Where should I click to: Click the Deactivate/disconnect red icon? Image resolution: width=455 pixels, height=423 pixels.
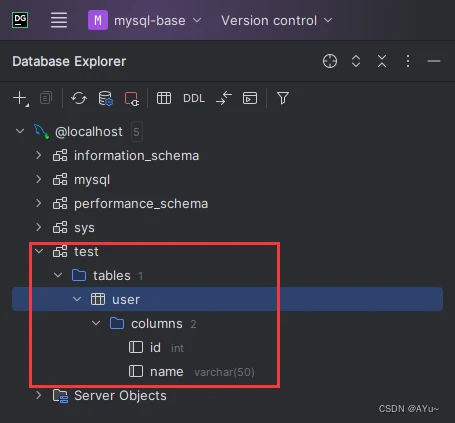(x=132, y=99)
